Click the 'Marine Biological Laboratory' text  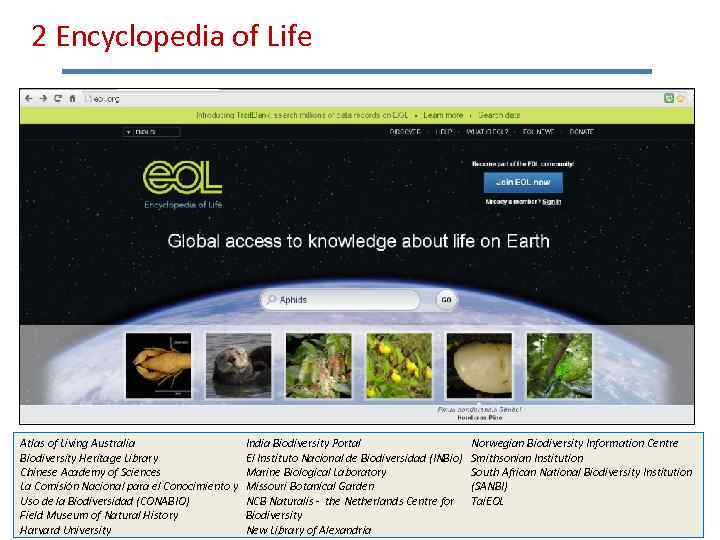(316, 472)
